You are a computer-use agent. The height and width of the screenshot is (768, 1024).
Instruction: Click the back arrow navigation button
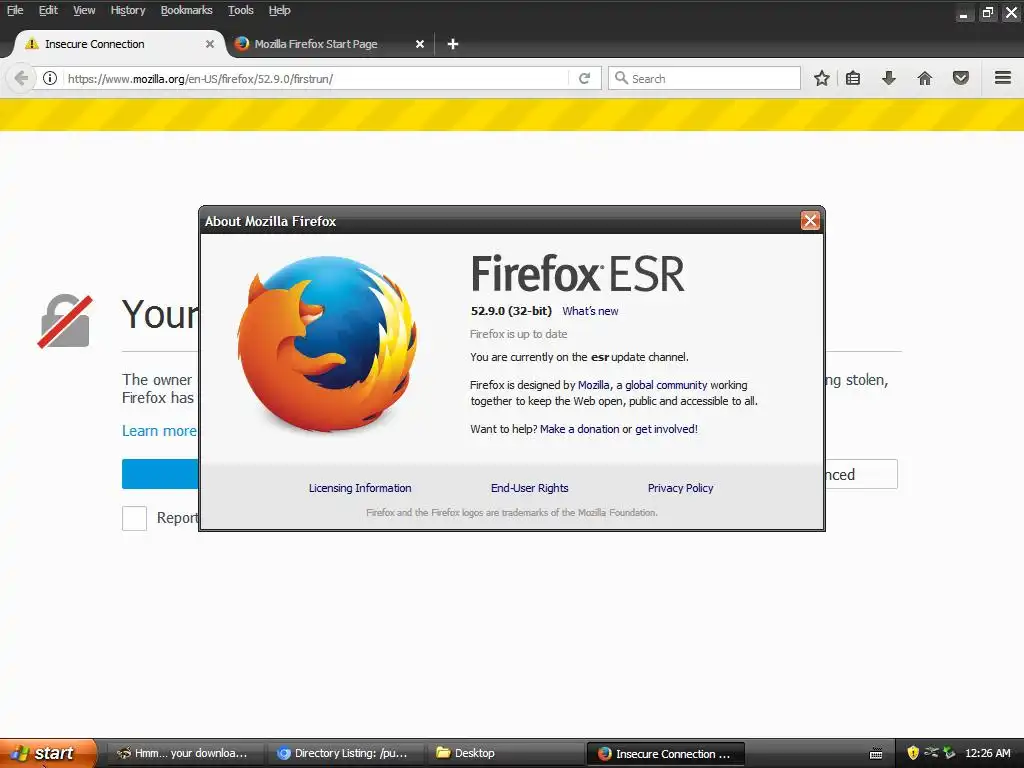coord(21,78)
